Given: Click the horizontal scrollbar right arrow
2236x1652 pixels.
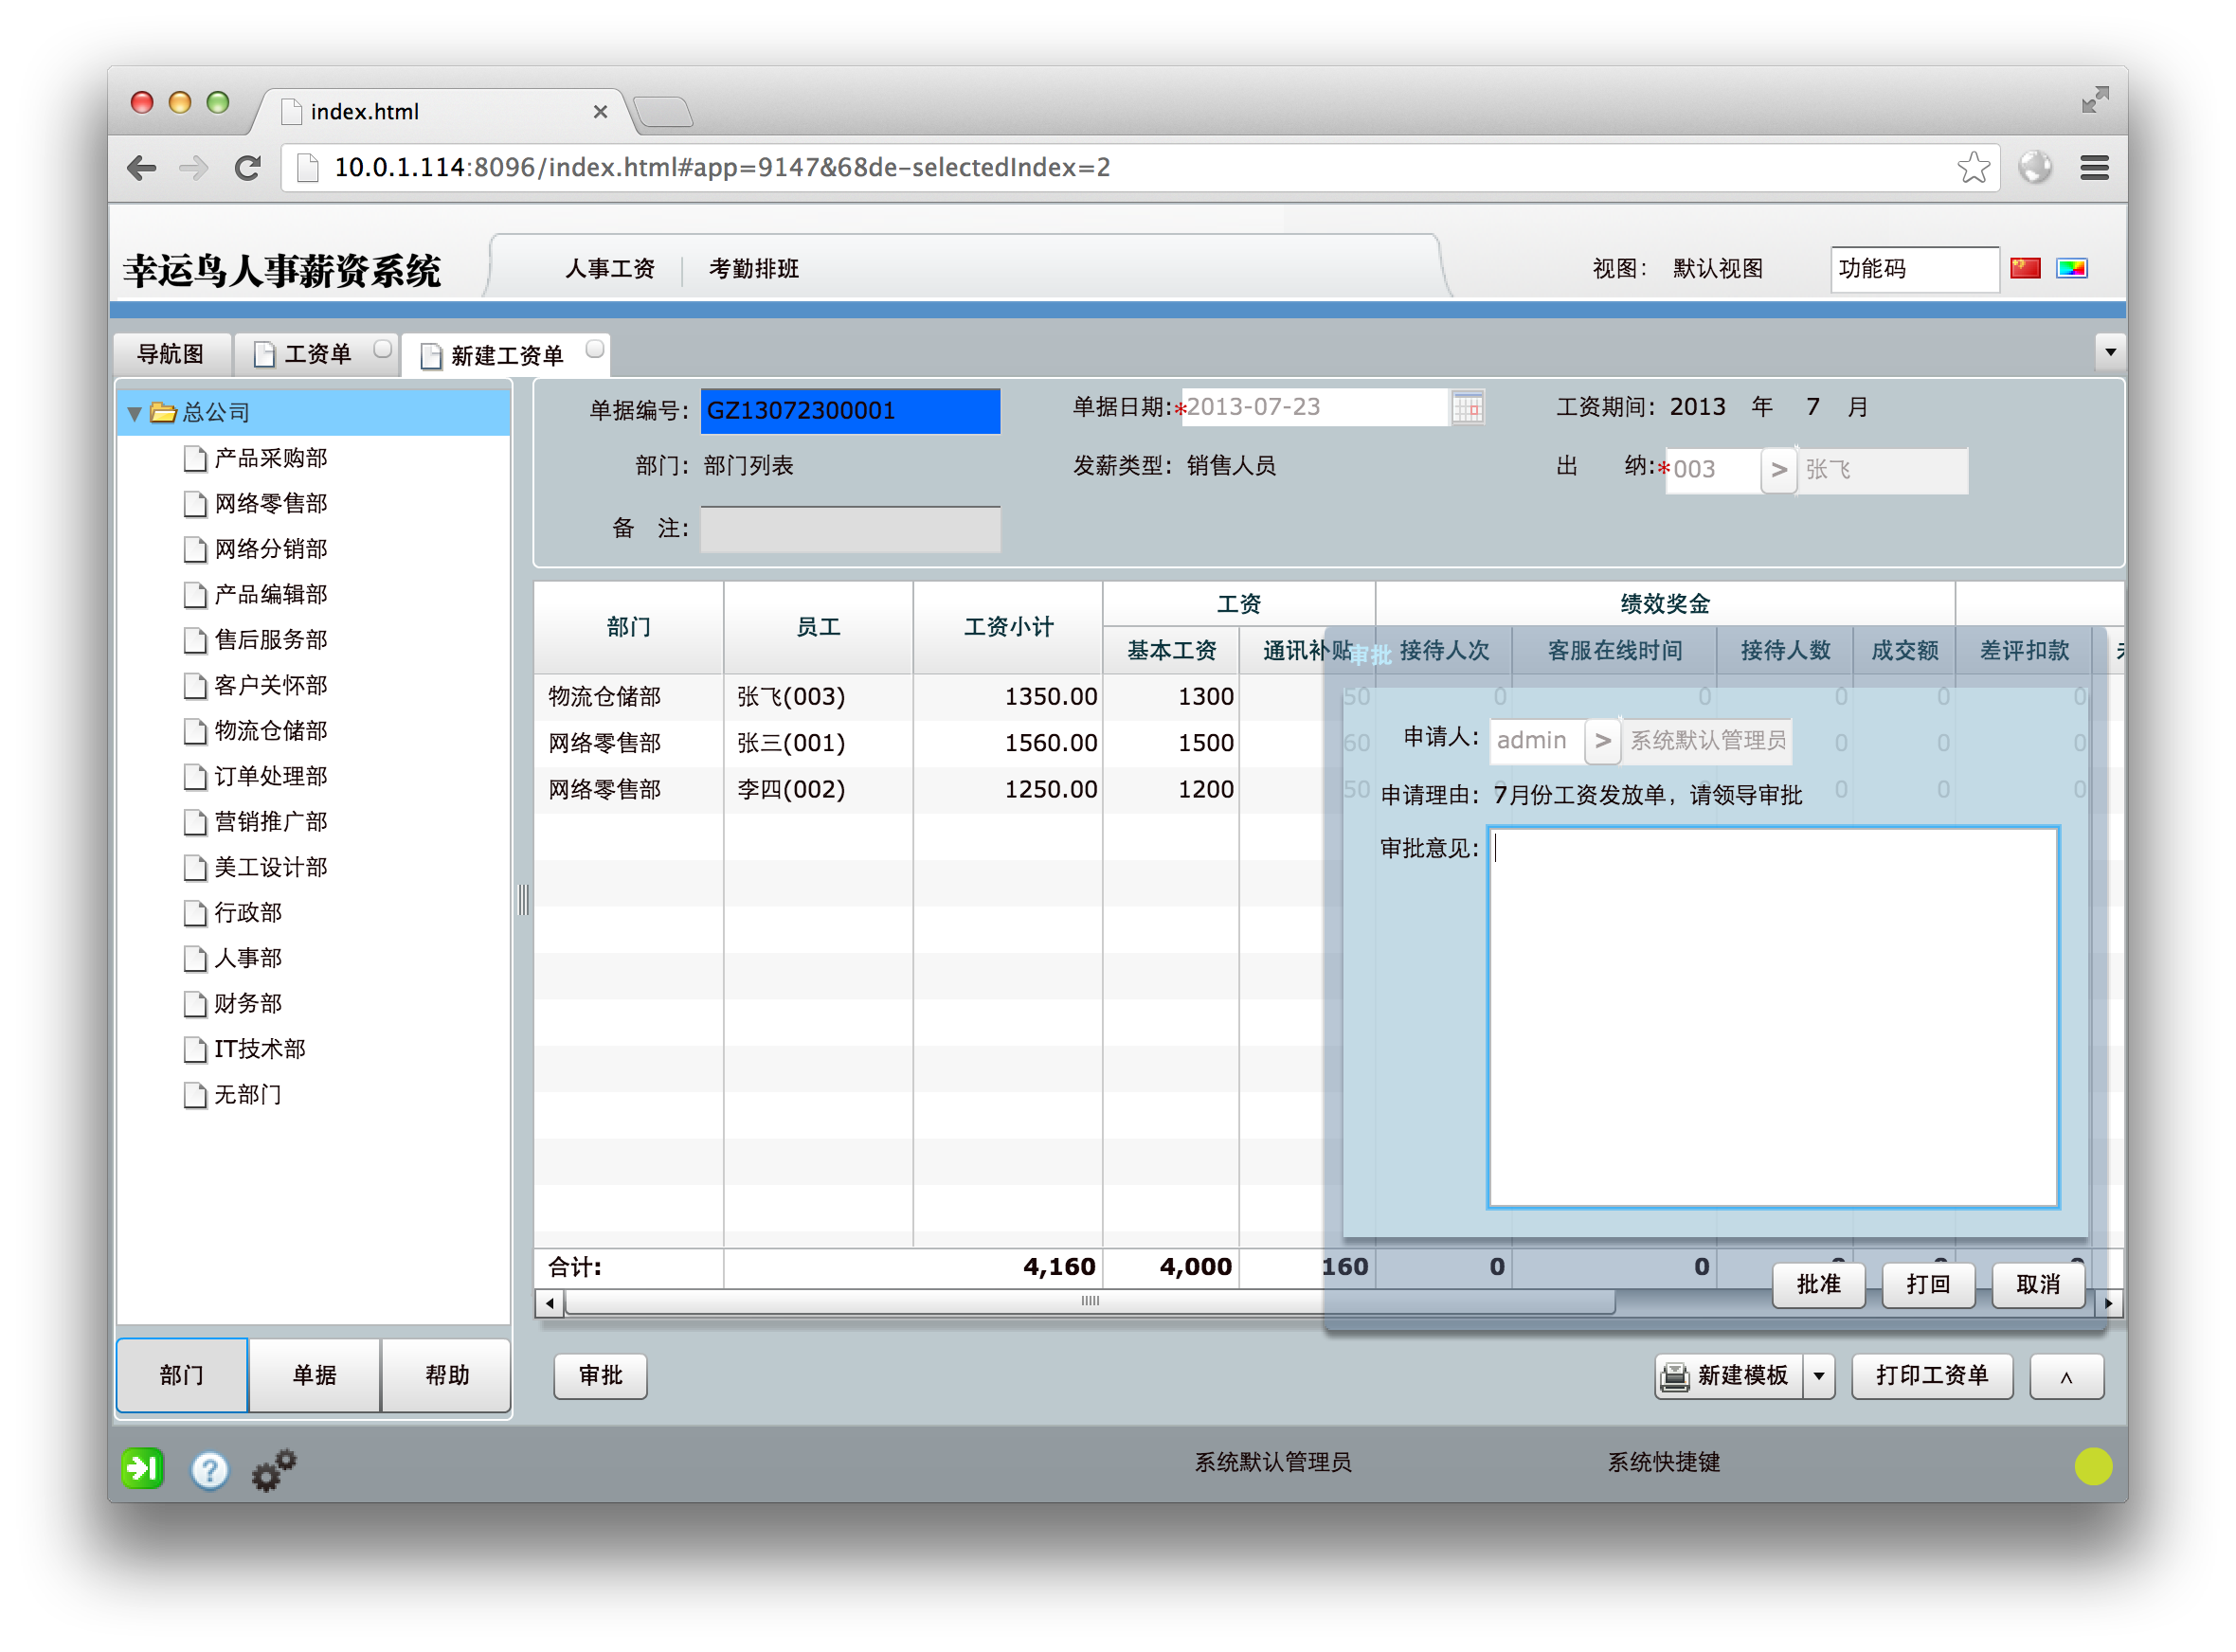Looking at the screenshot, I should (2107, 1303).
